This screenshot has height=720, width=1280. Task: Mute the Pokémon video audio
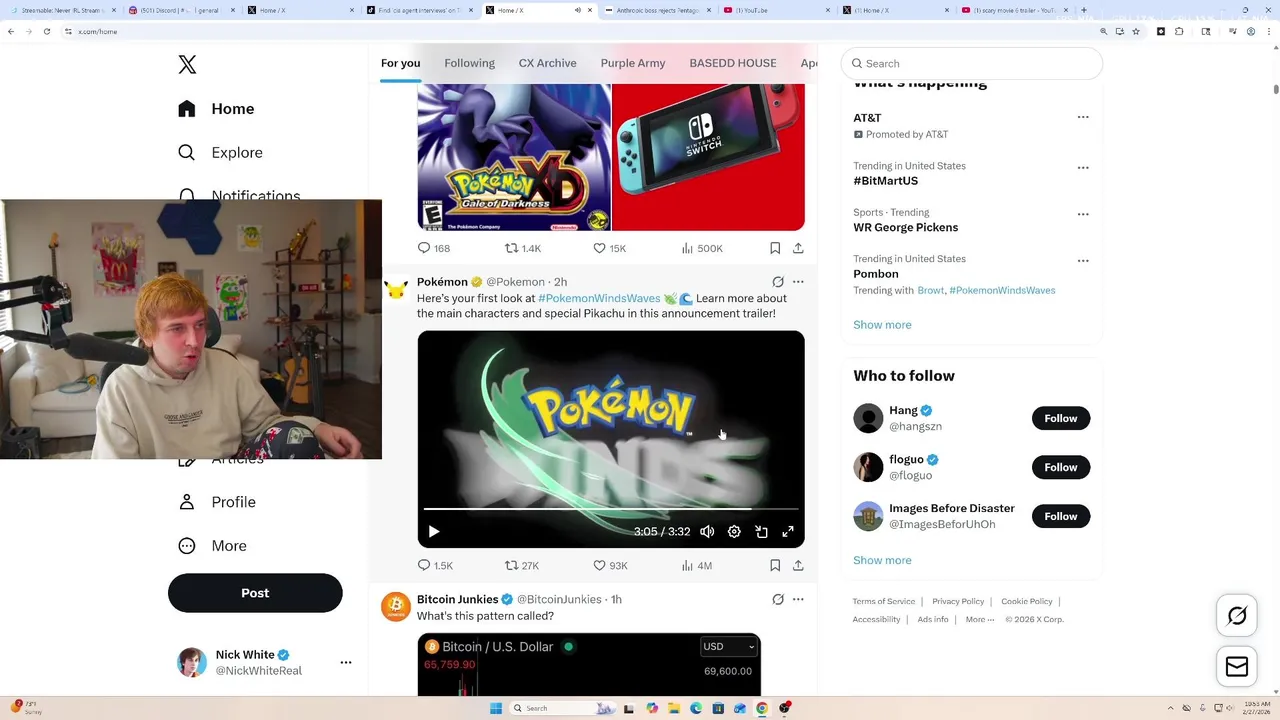[707, 532]
